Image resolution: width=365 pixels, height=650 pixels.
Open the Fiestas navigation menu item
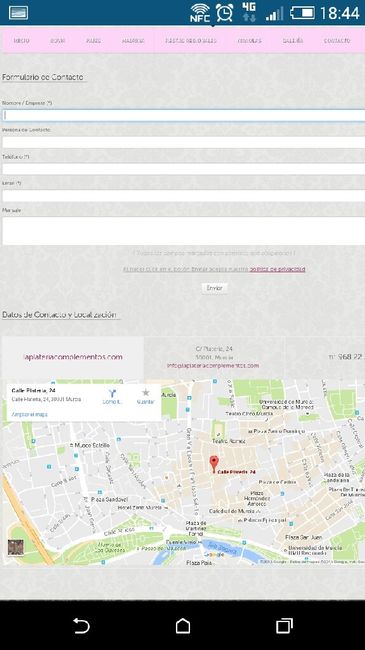click(x=191, y=41)
